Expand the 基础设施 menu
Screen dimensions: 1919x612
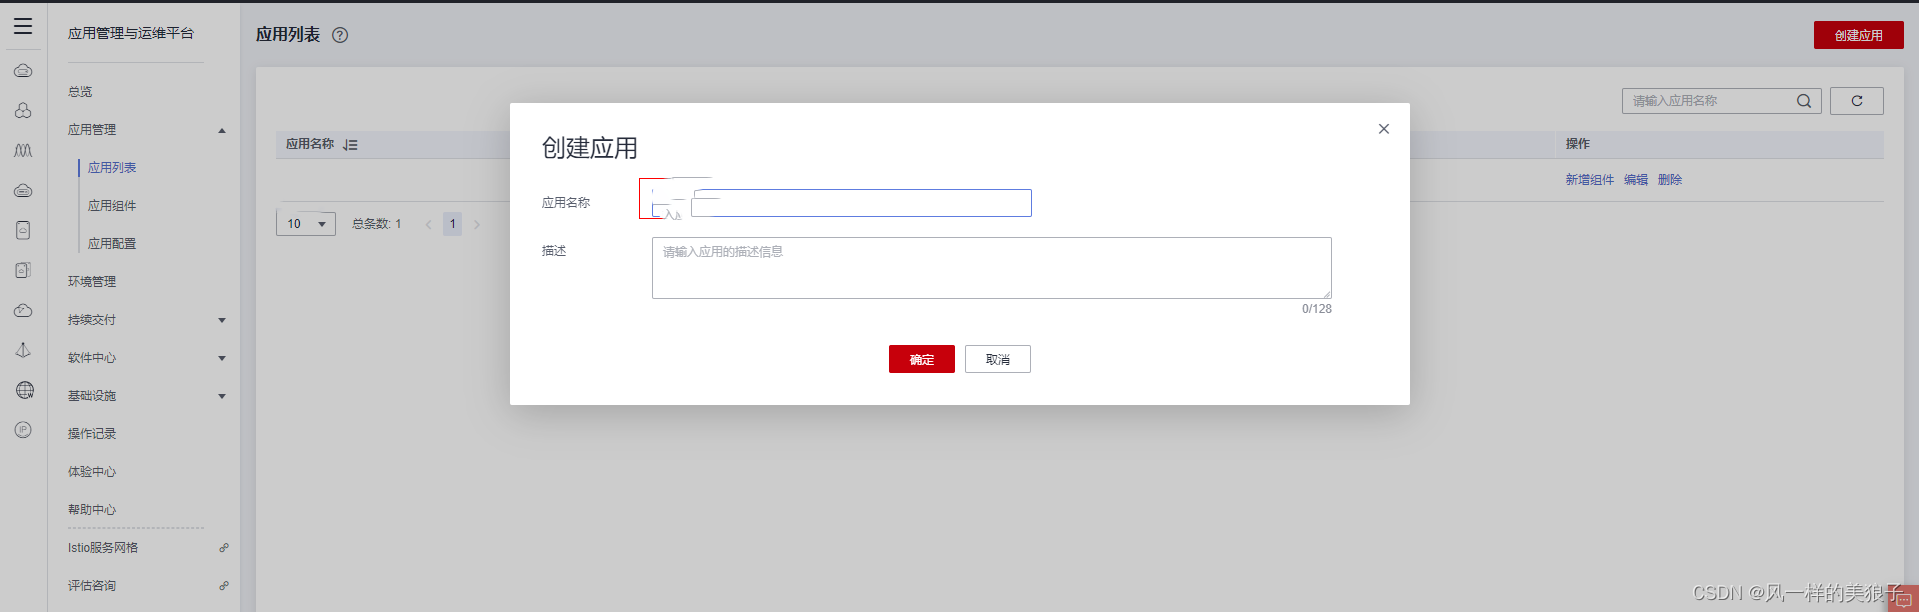222,397
